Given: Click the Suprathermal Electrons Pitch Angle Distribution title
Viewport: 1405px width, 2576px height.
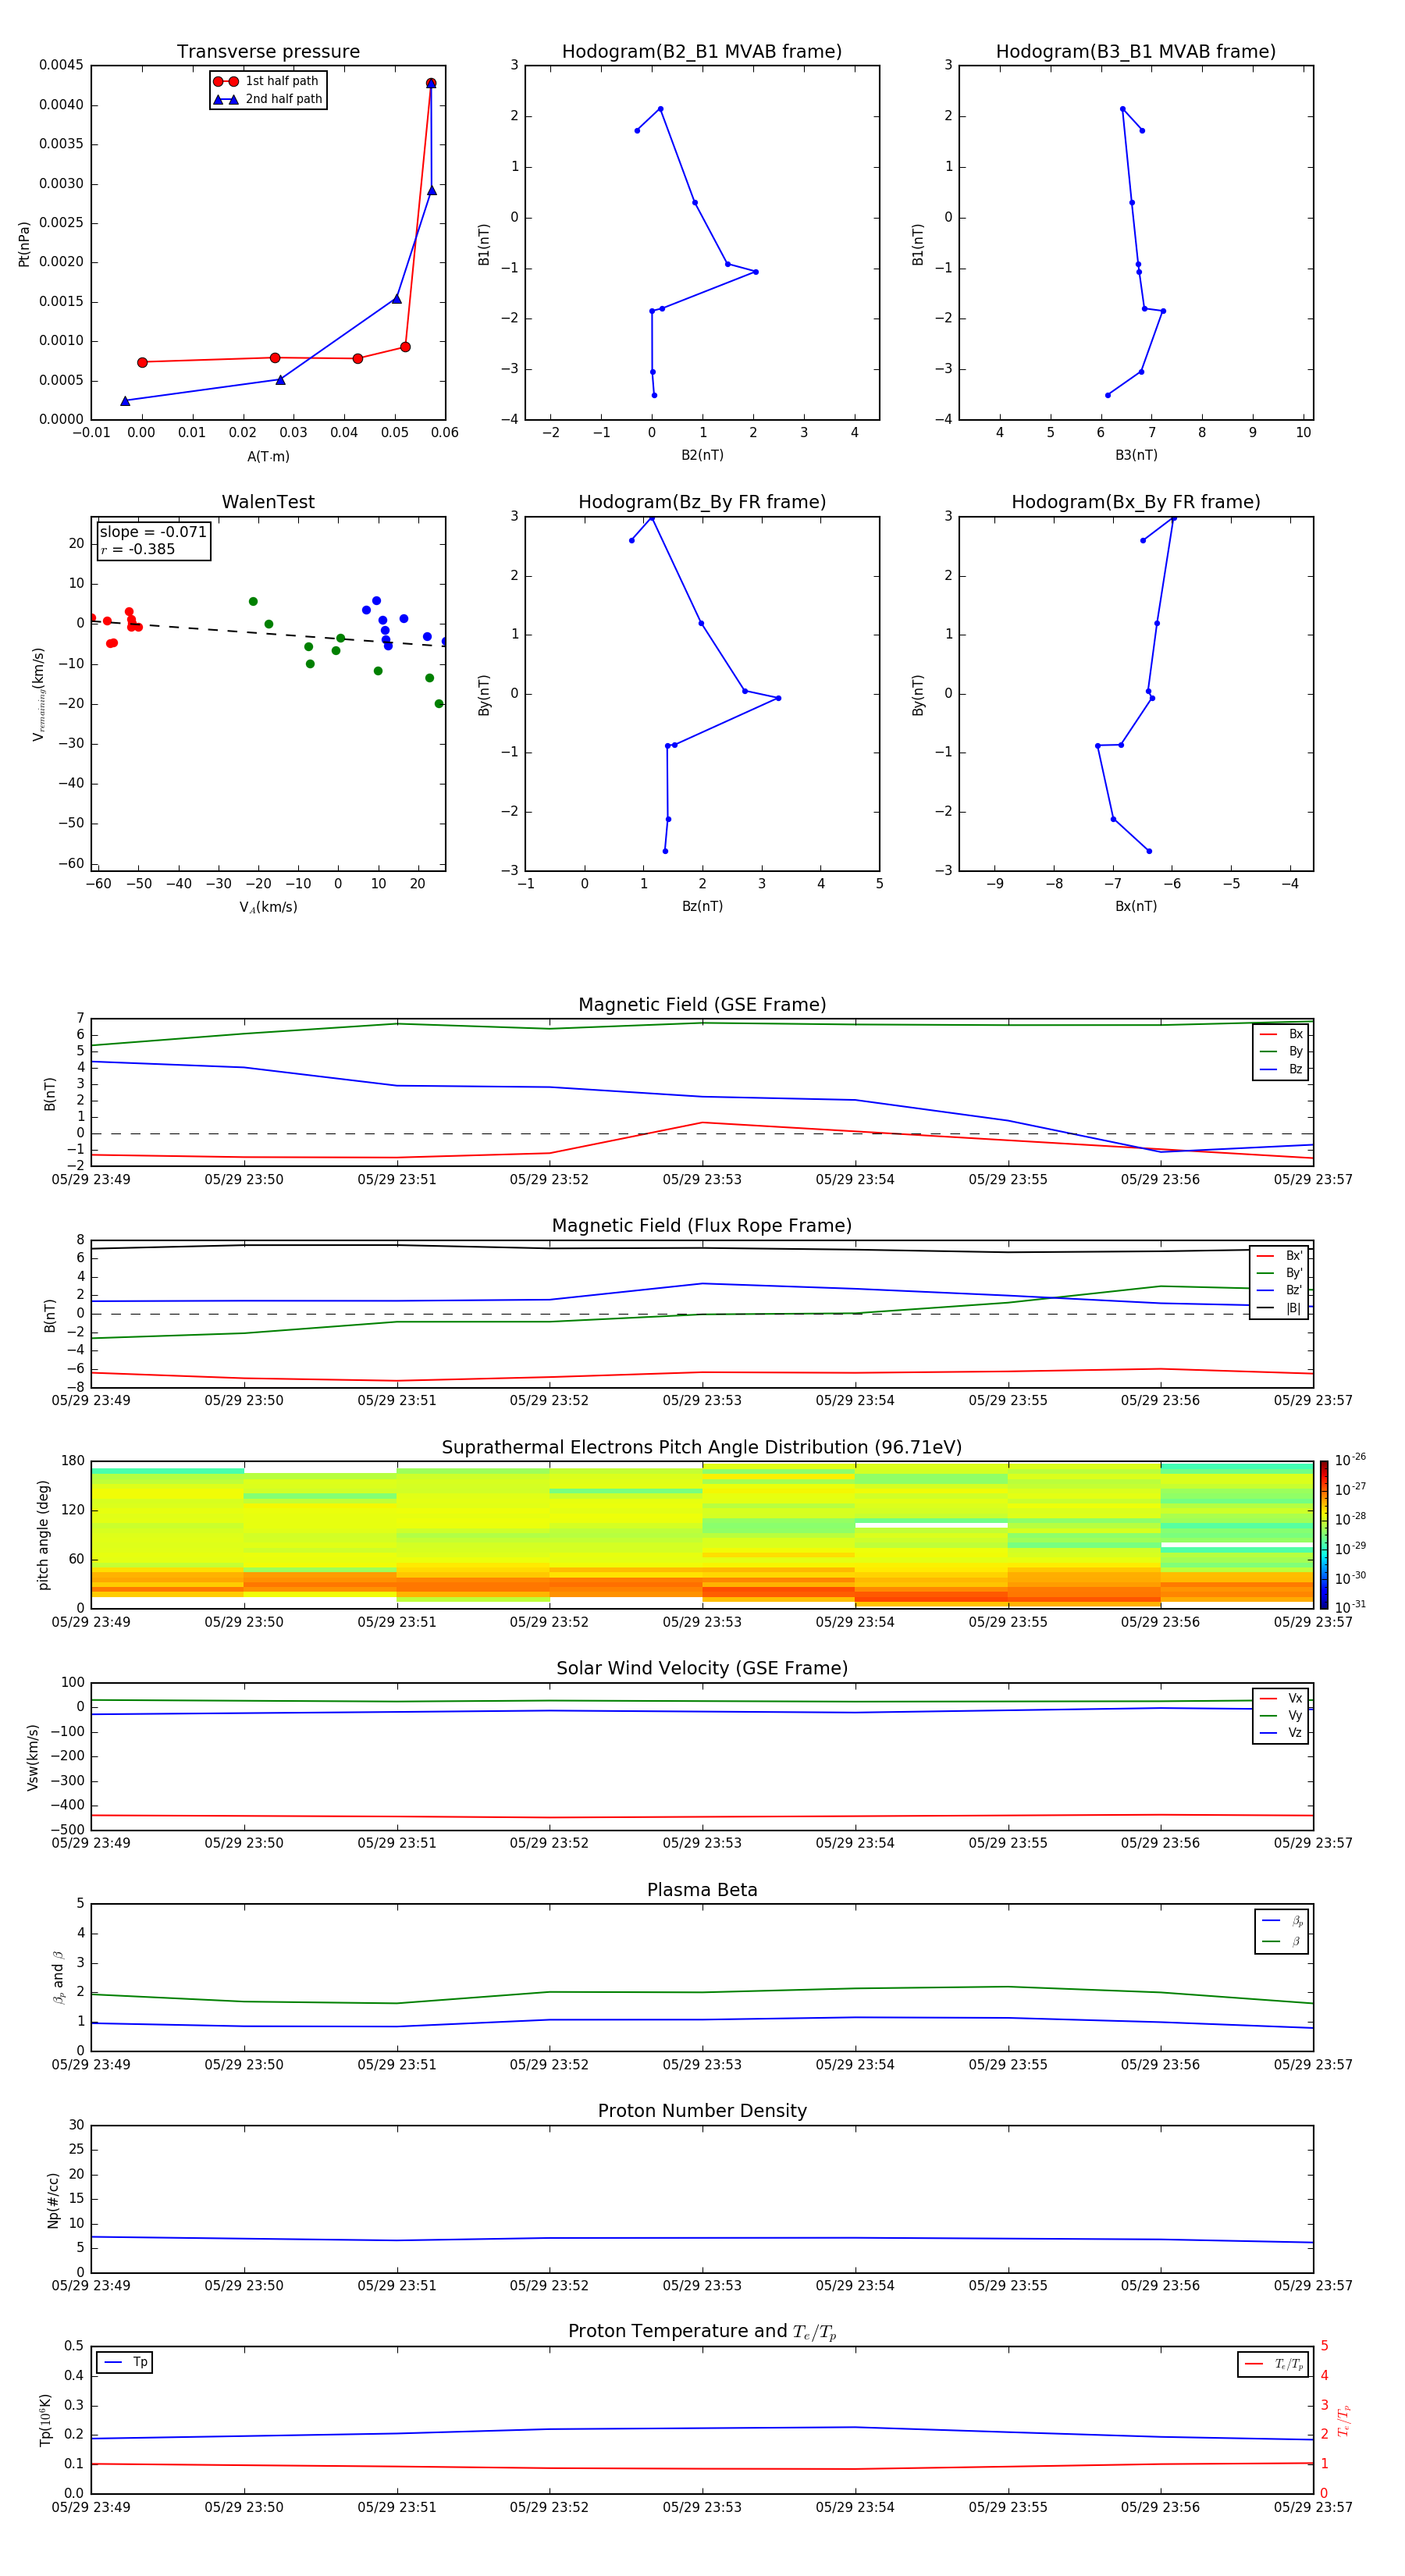Looking at the screenshot, I should pyautogui.click(x=702, y=1448).
